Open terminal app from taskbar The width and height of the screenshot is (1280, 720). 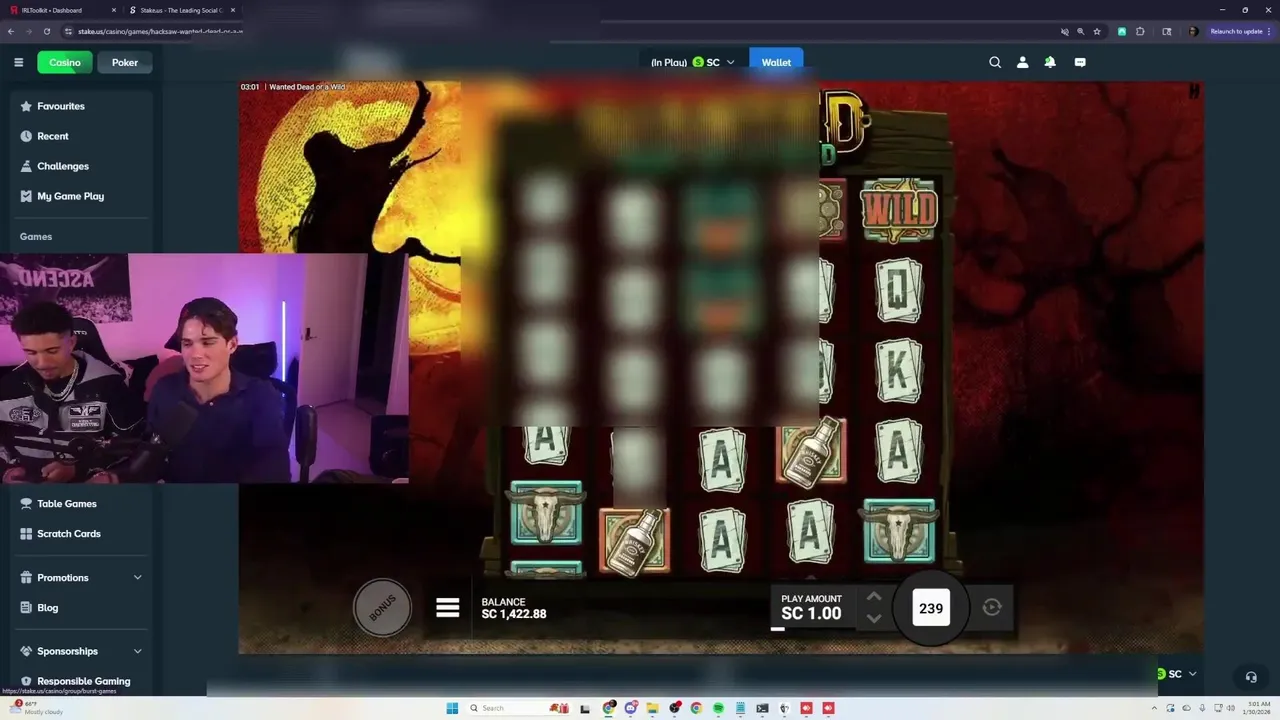(763, 708)
